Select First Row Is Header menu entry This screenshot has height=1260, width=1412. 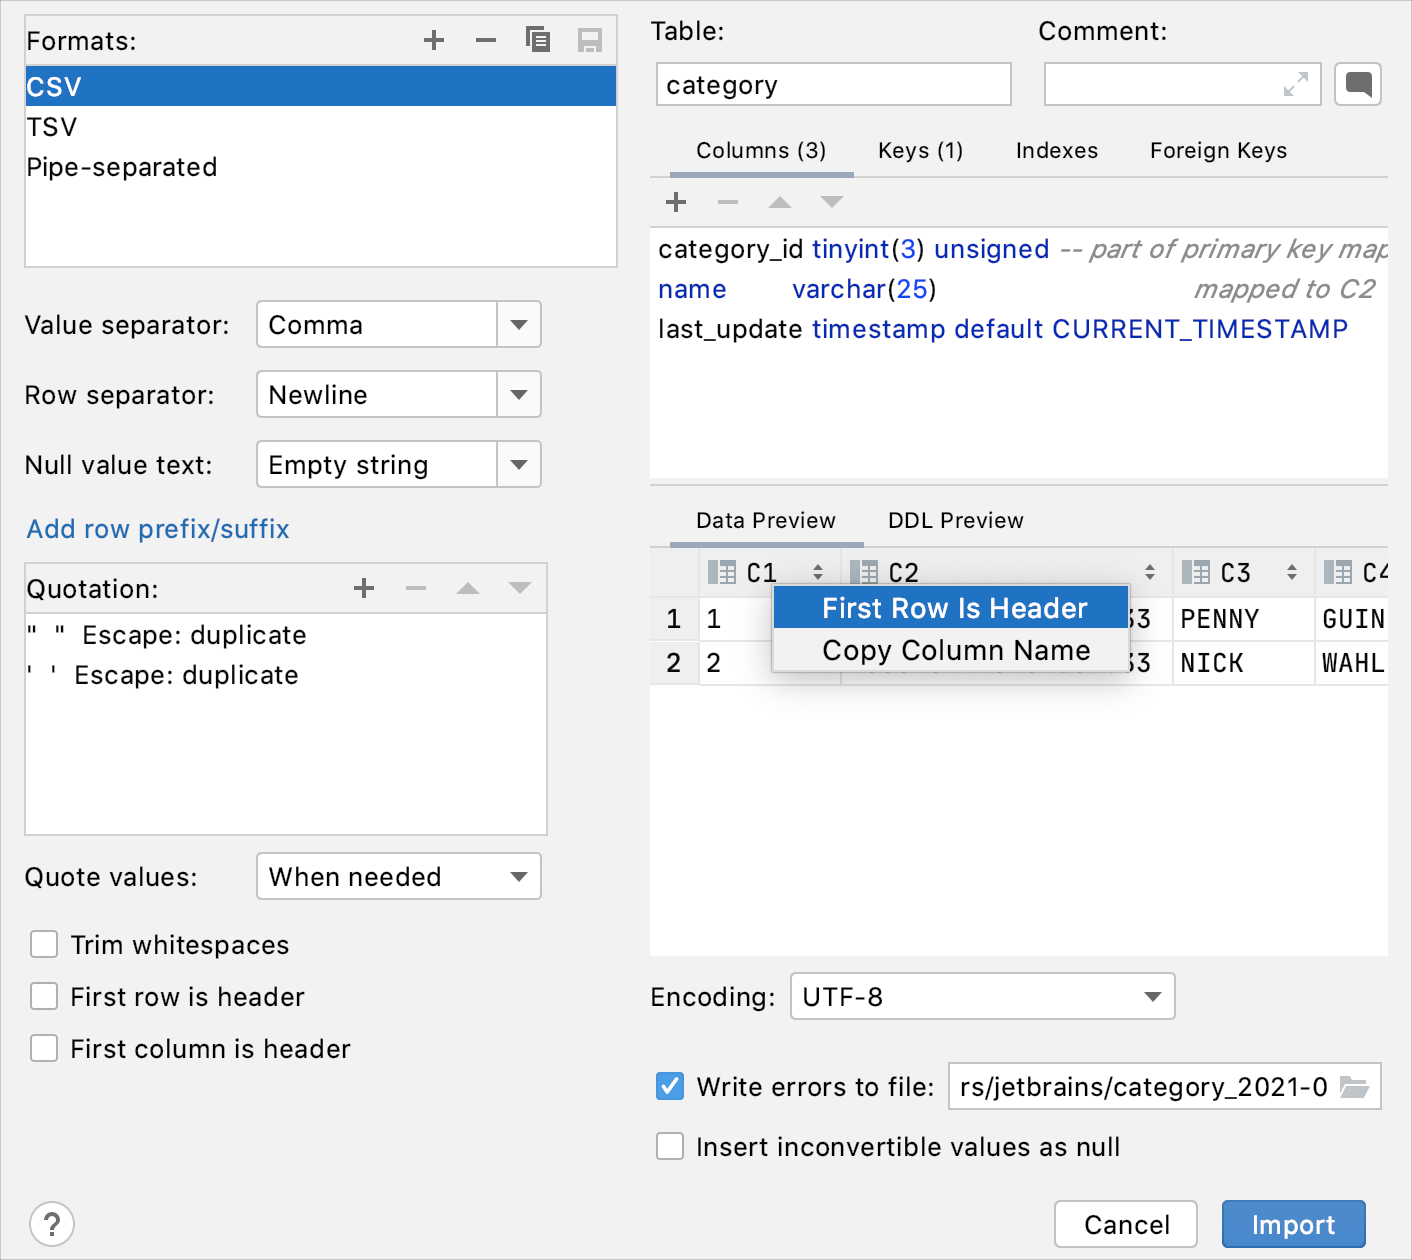(952, 607)
